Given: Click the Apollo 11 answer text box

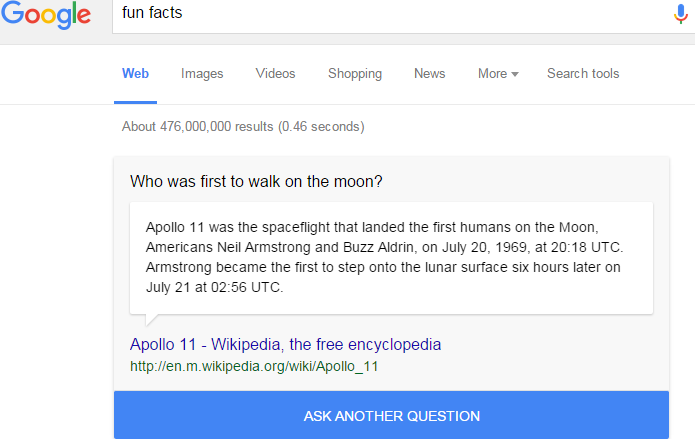Looking at the screenshot, I should point(391,258).
